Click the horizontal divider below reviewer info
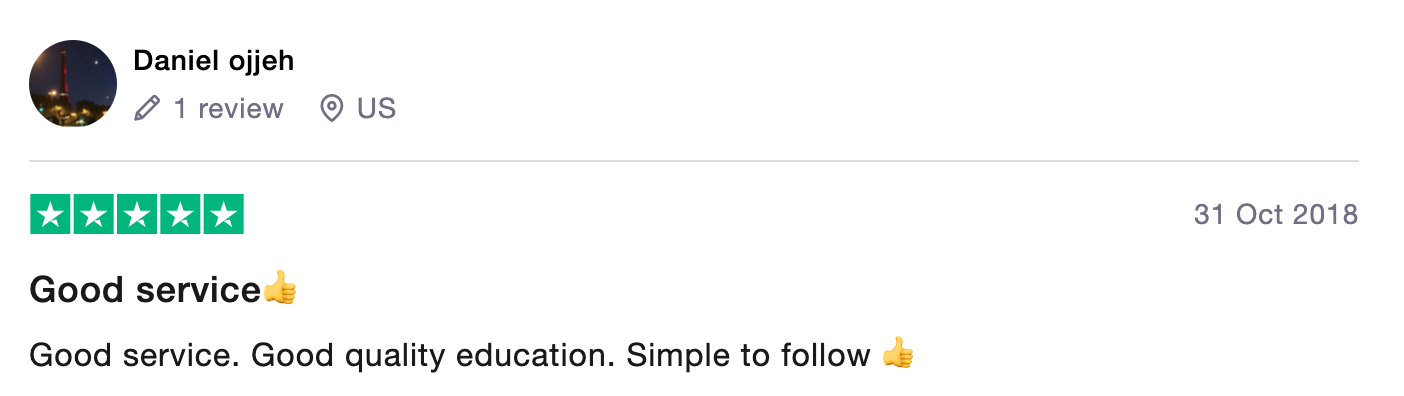Screen dimensions: 1404x396 point(694,161)
